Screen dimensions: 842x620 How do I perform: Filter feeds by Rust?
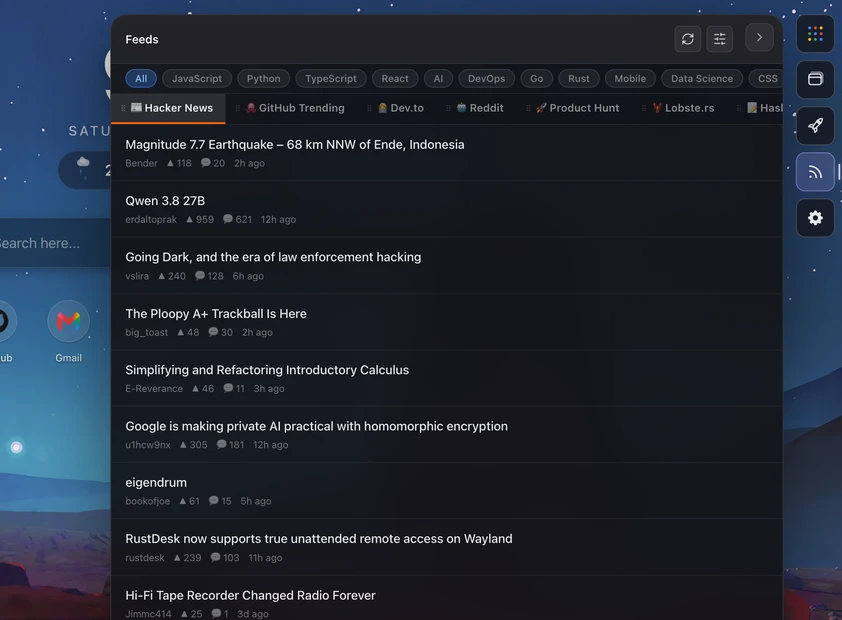pos(578,78)
